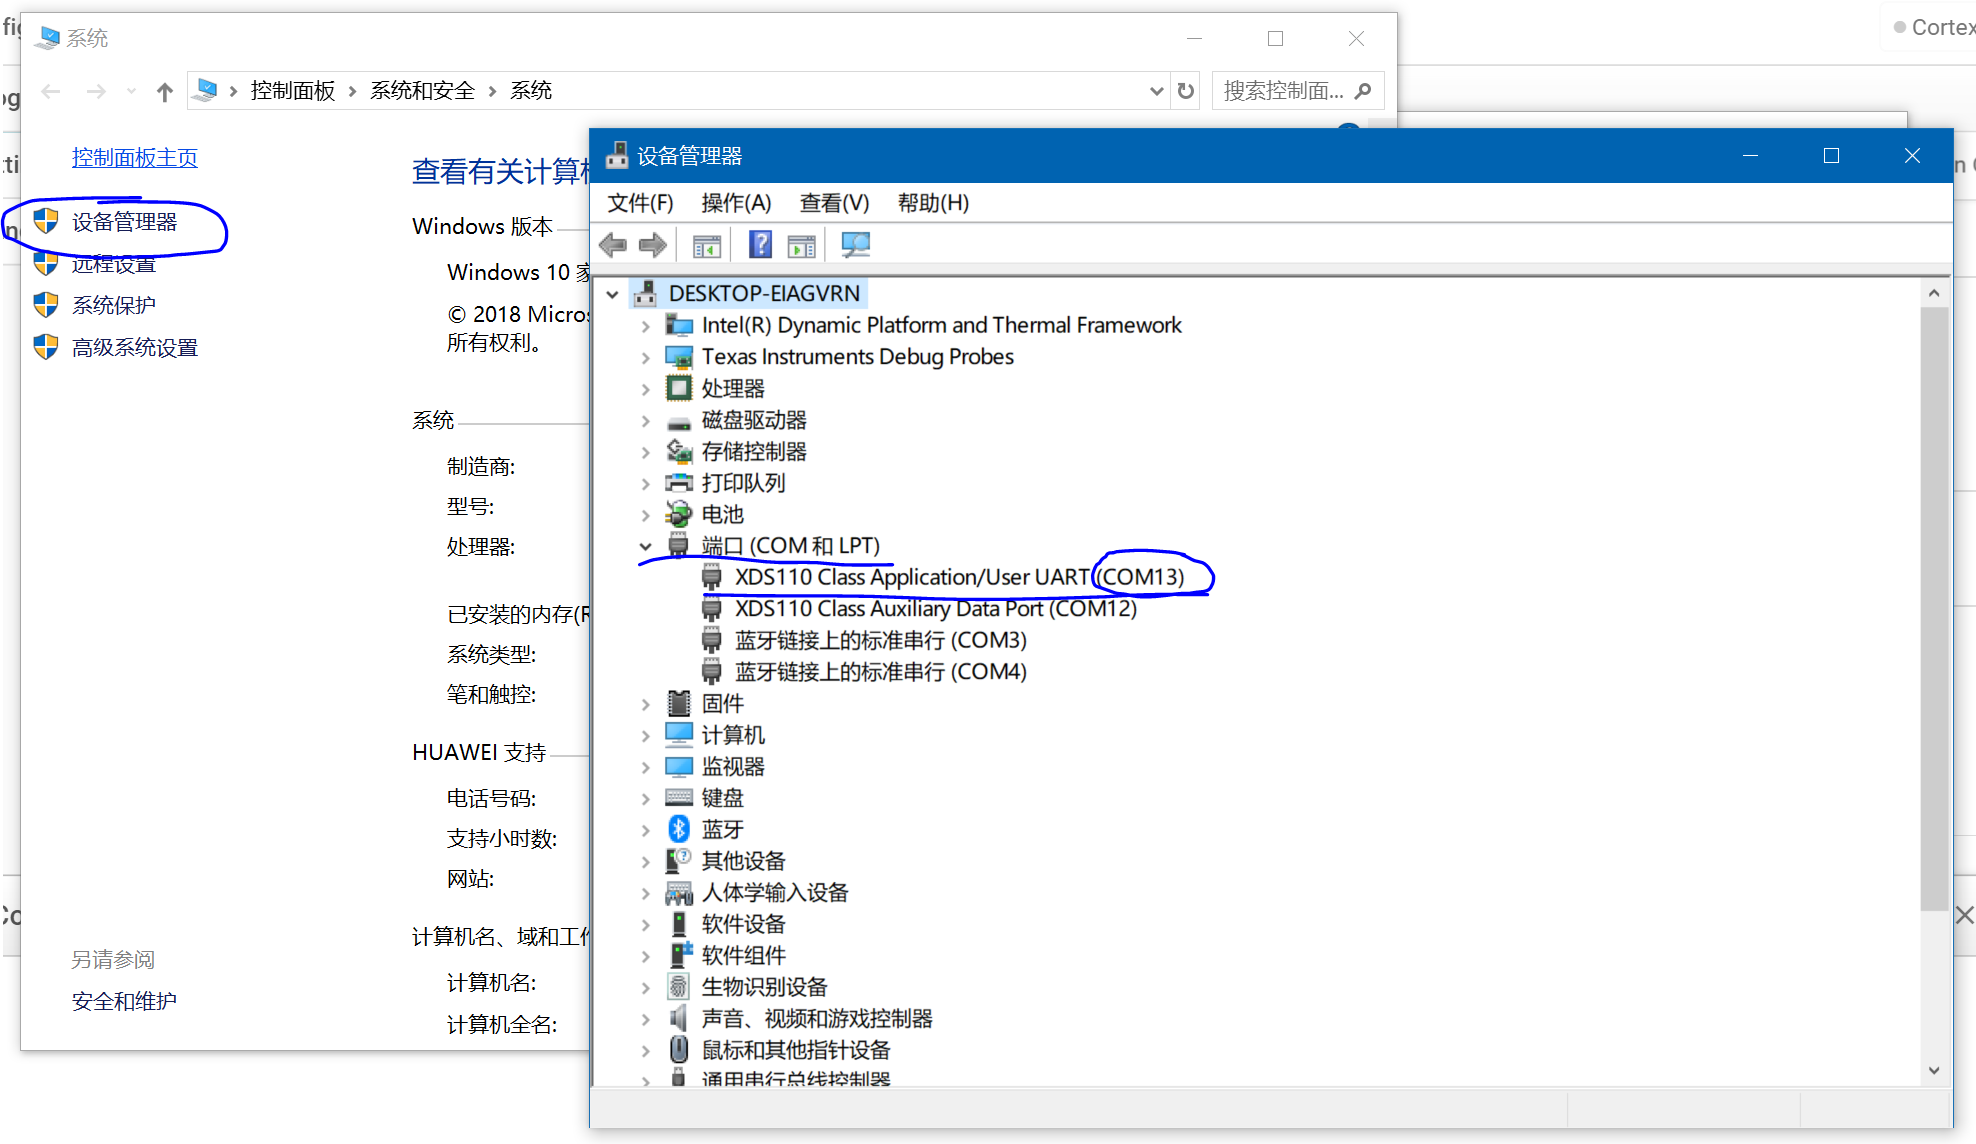1976x1144 pixels.
Task: Open the 文件(F) menu
Action: click(640, 203)
